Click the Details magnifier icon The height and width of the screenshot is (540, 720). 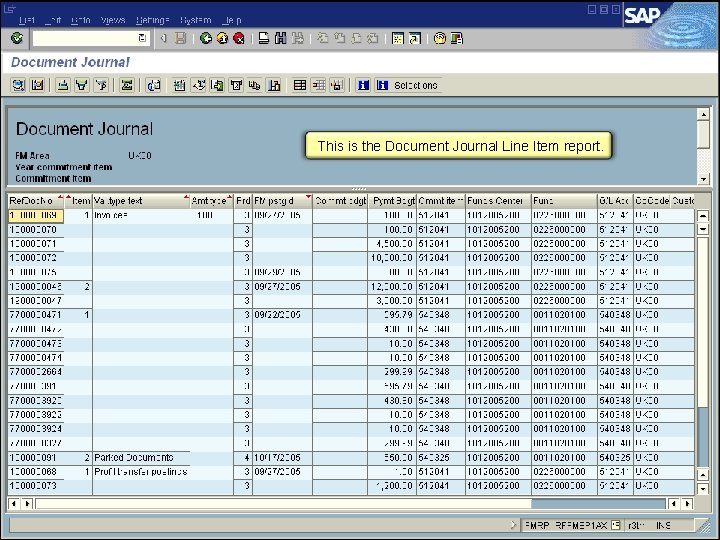[x=18, y=85]
